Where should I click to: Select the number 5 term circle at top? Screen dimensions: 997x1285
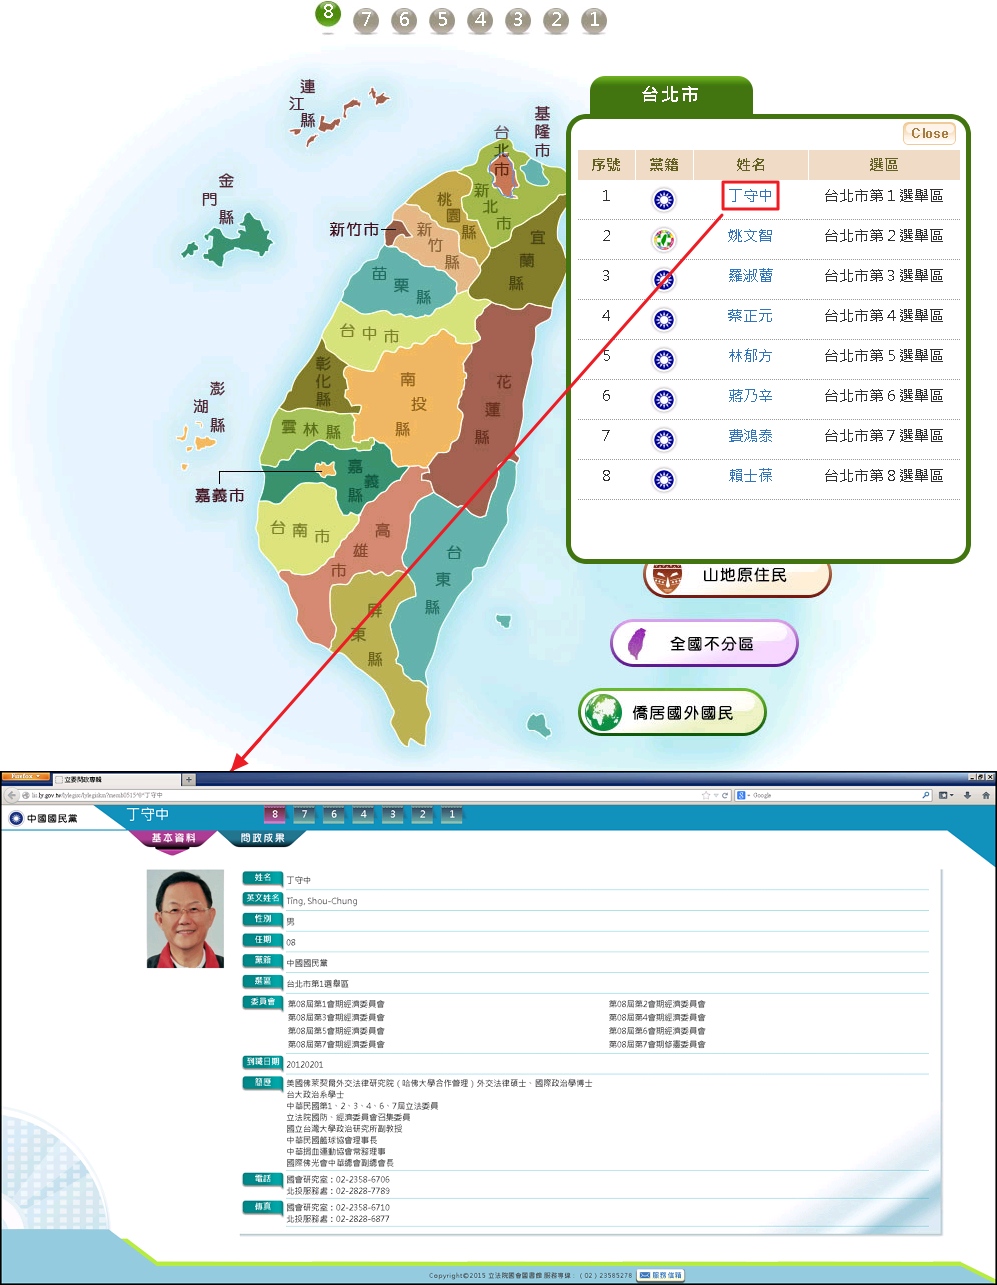pos(442,20)
